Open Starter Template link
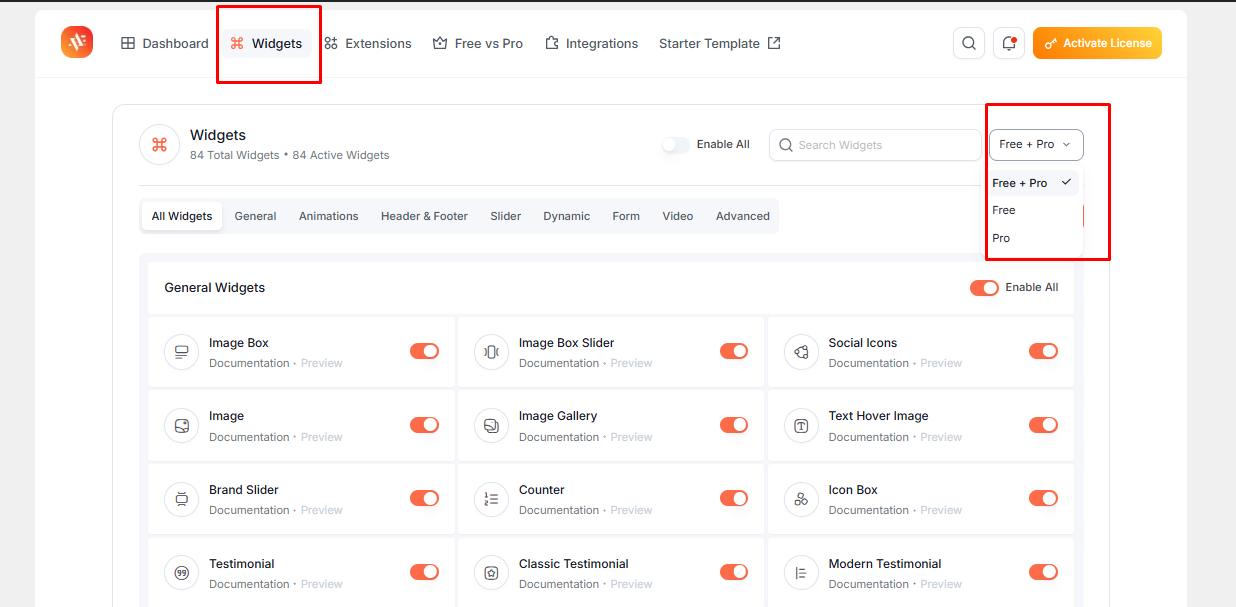 point(720,43)
